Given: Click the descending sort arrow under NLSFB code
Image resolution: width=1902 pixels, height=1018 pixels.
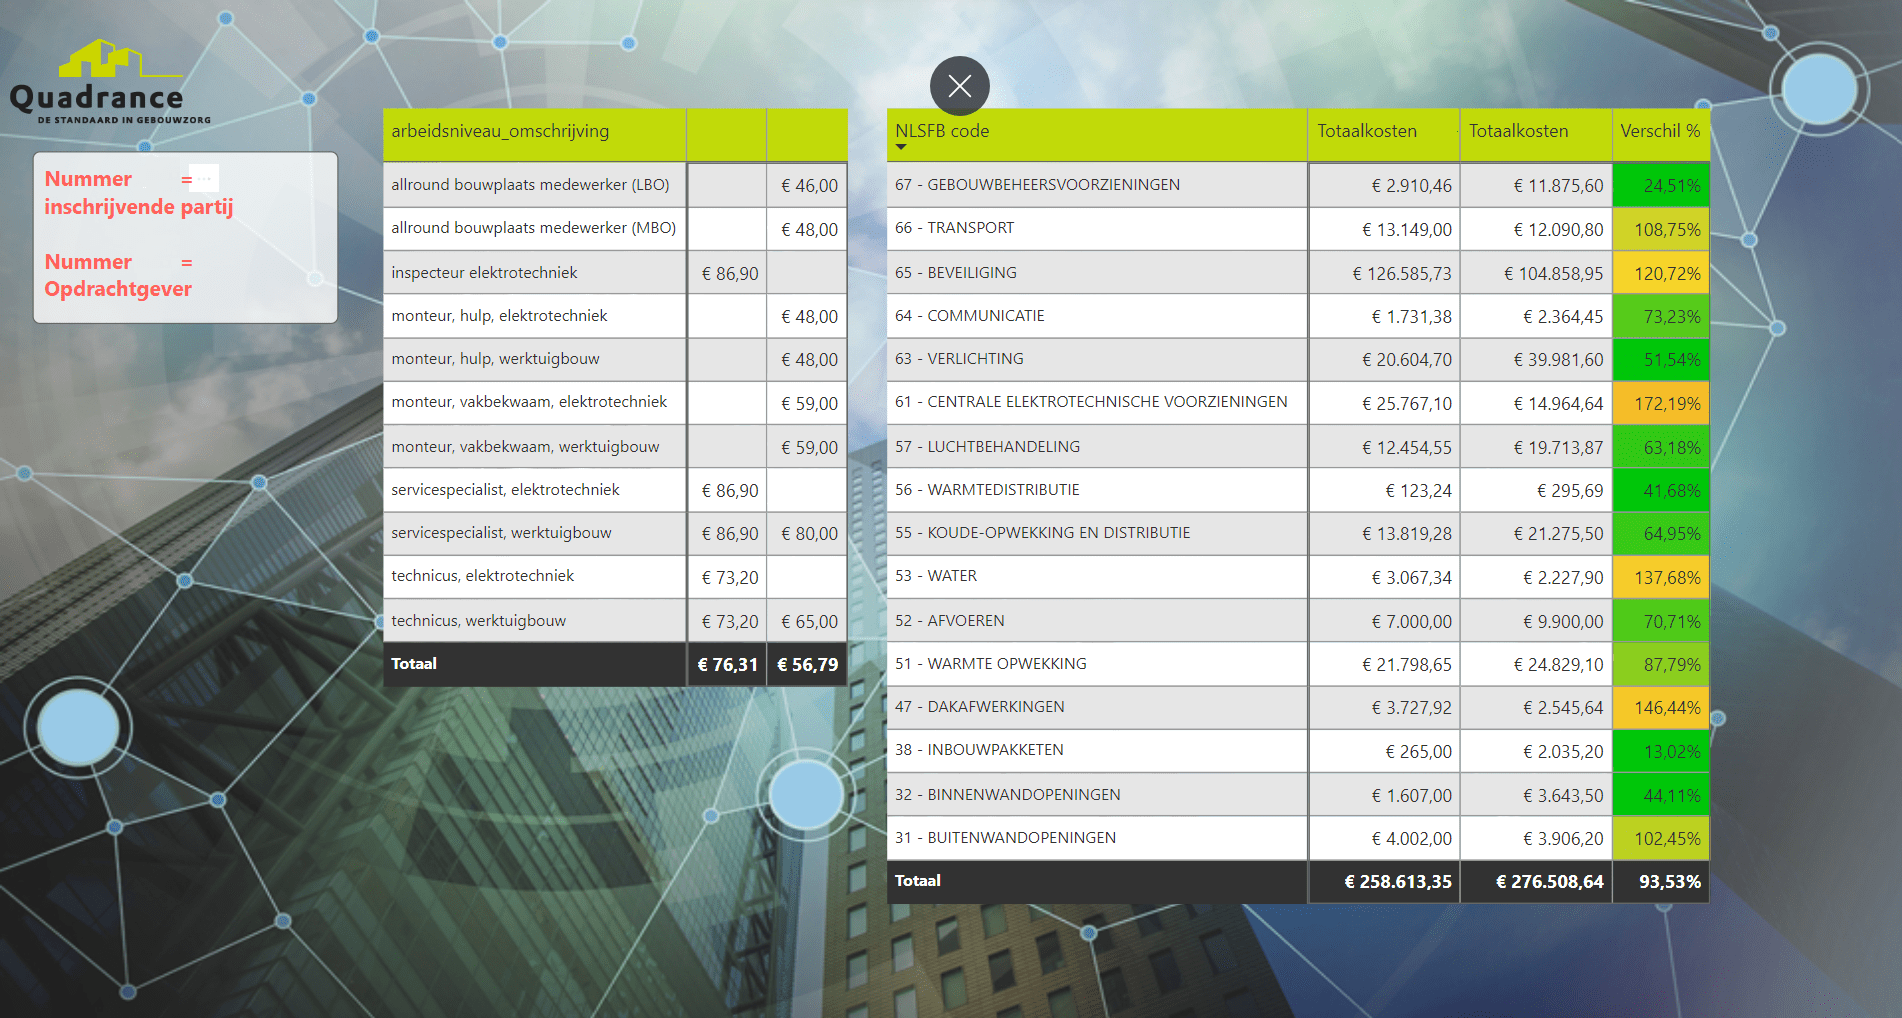Looking at the screenshot, I should tap(901, 148).
